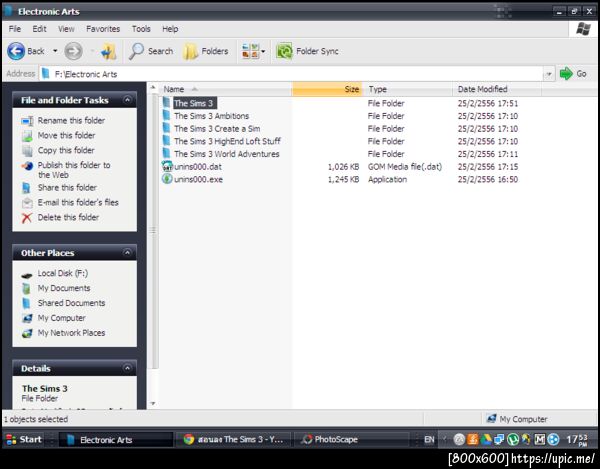This screenshot has height=469, width=600.
Task: Open the Start menu
Action: pyautogui.click(x=24, y=440)
